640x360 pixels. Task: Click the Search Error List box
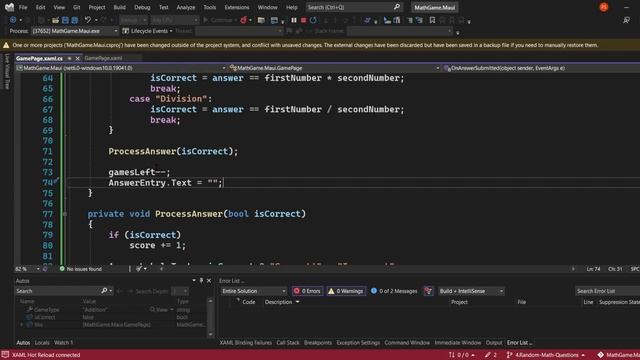point(607,291)
